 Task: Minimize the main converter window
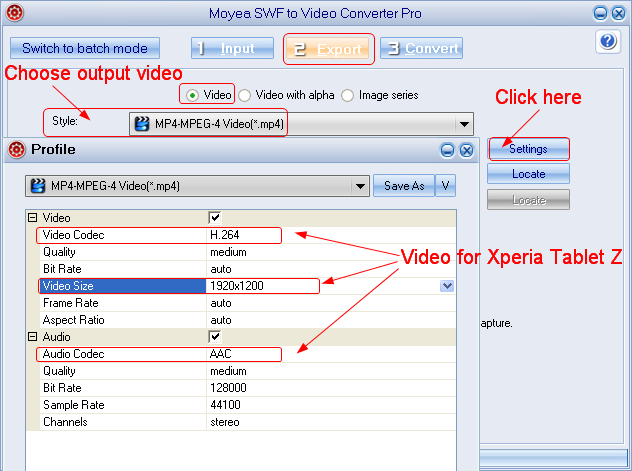coord(600,13)
